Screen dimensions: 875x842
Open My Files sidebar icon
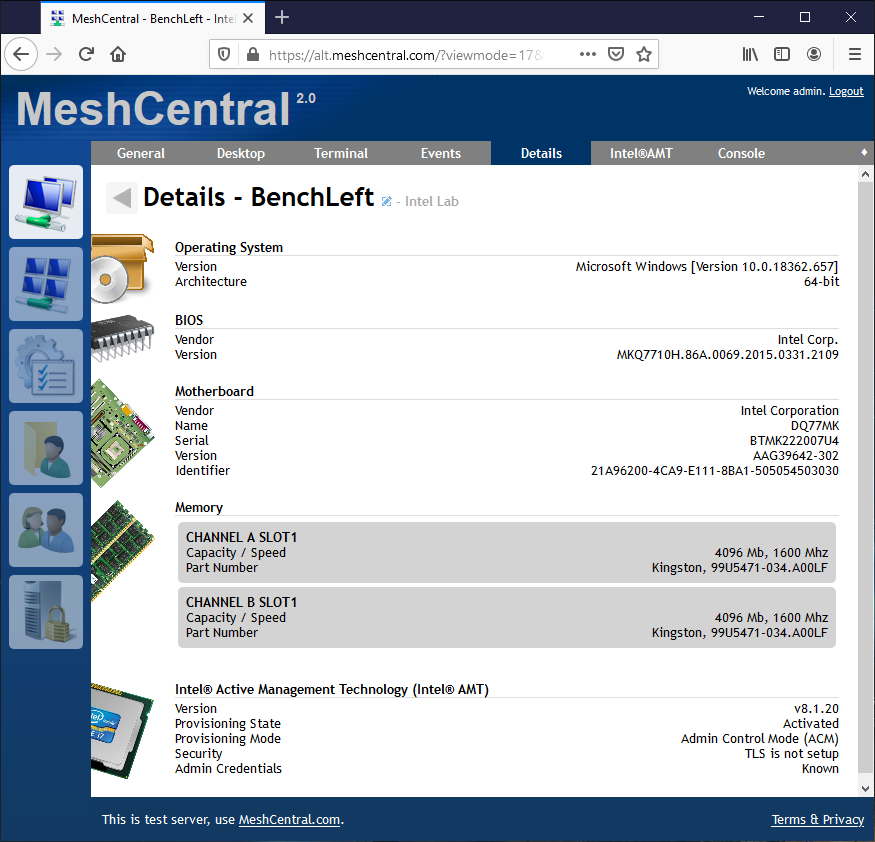coord(46,448)
